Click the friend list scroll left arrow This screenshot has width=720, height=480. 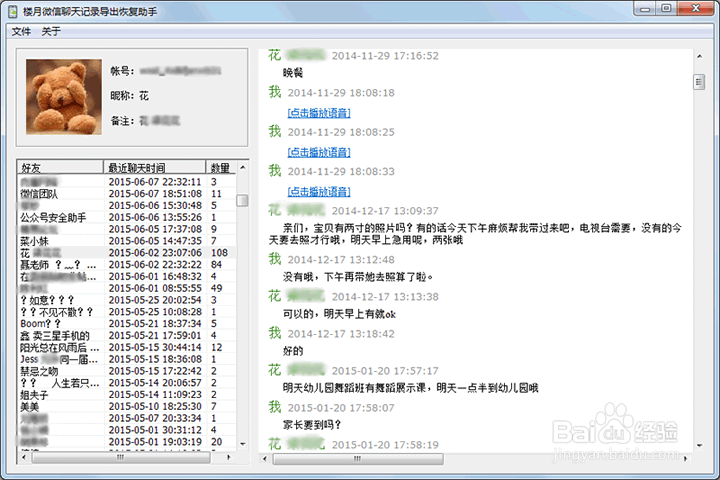click(24, 457)
